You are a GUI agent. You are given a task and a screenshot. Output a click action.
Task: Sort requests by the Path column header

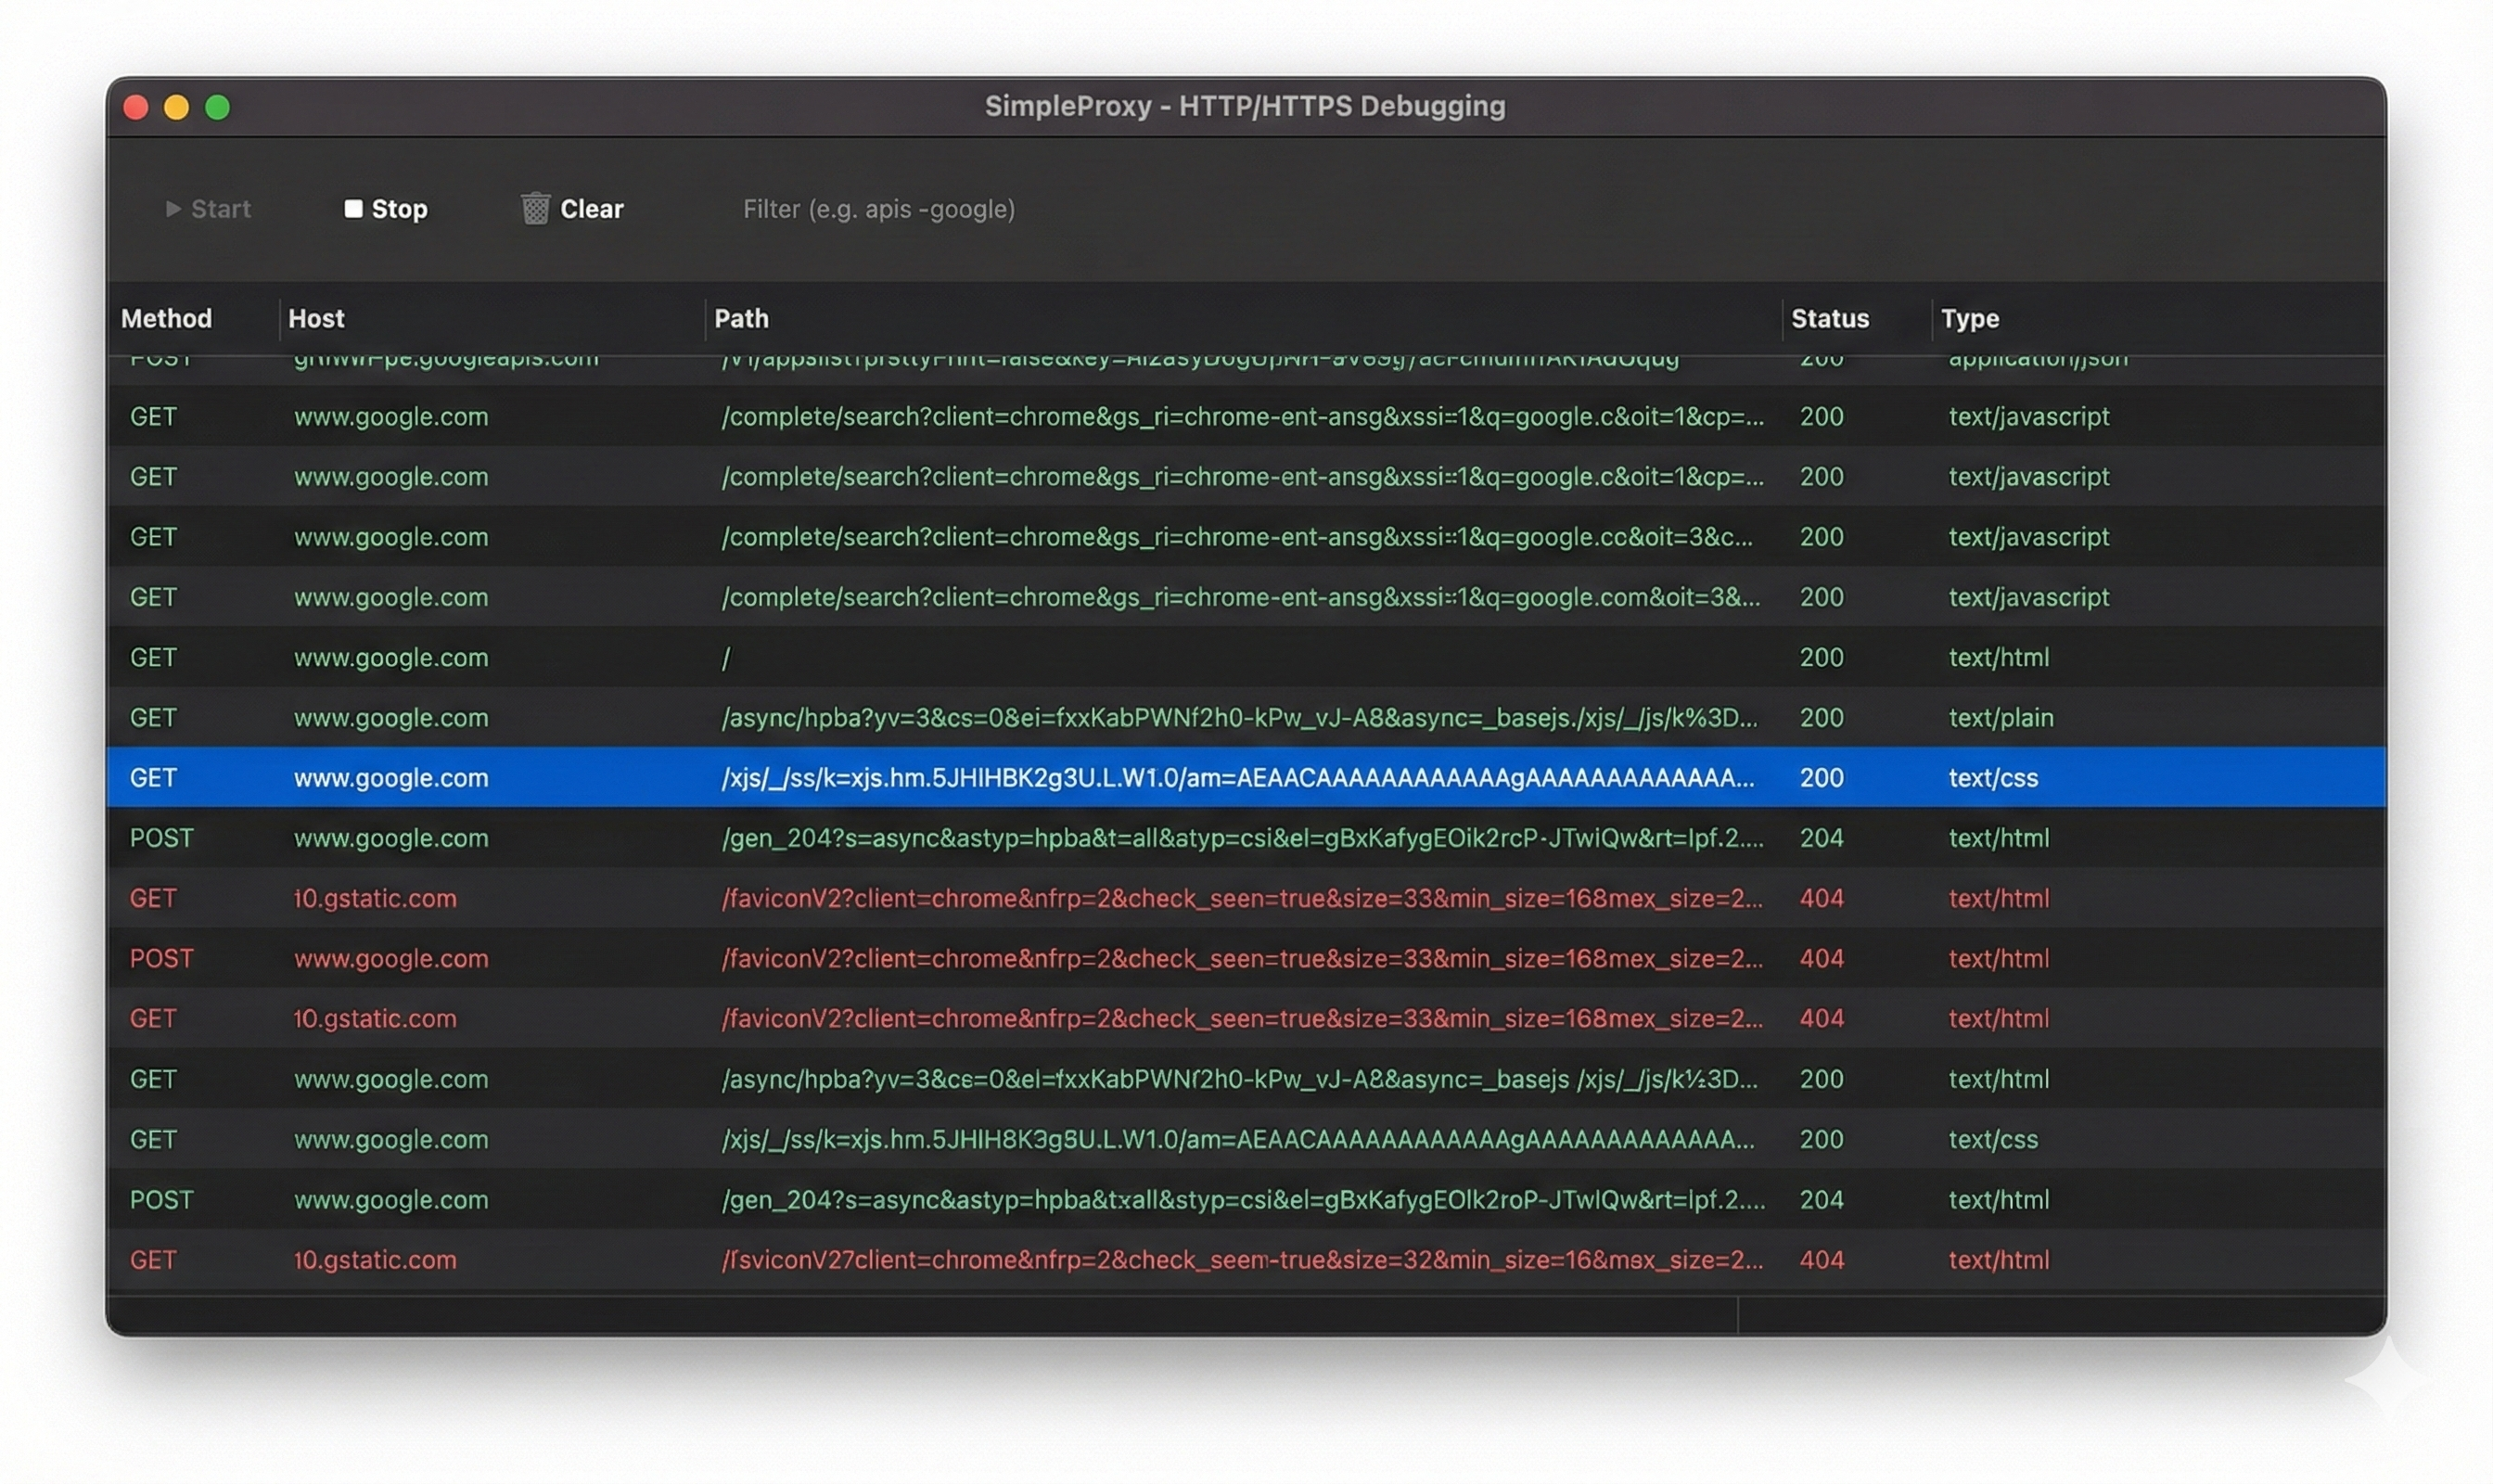pos(741,318)
